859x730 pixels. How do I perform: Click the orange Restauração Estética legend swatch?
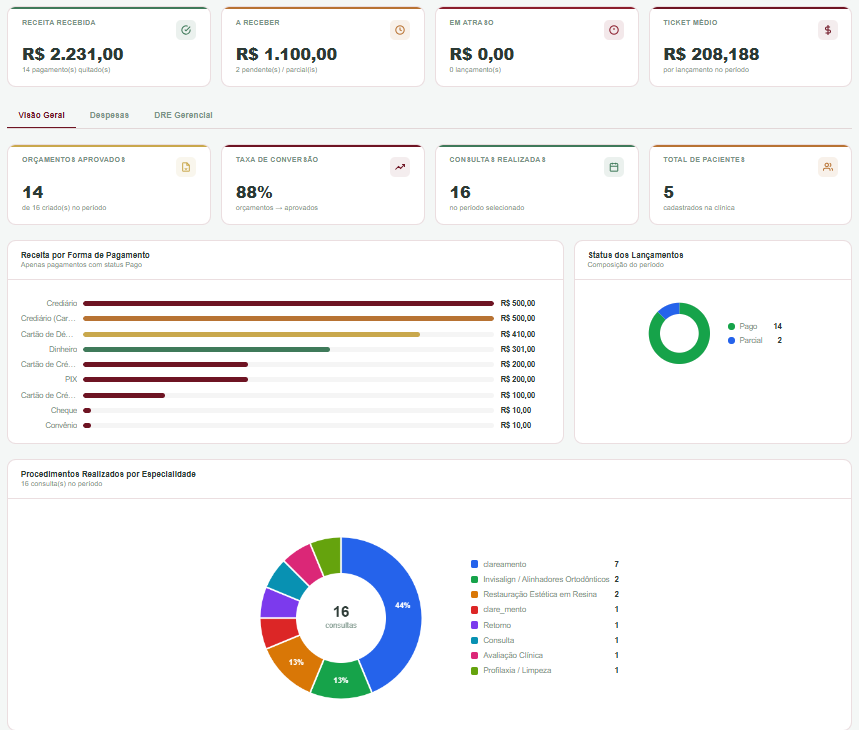(474, 594)
